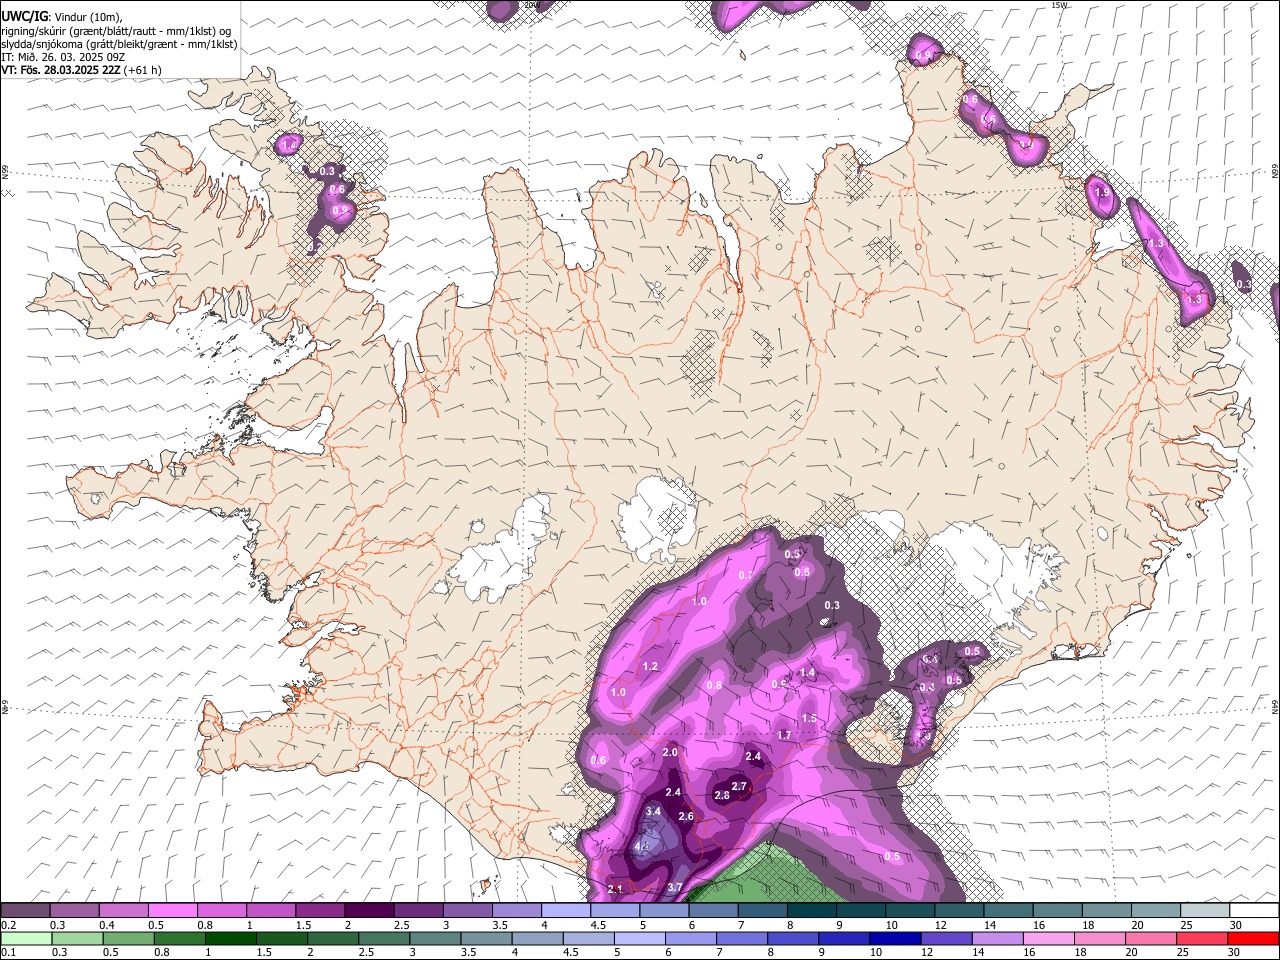Click the 2.7 precipitation value on the map
The height and width of the screenshot is (960, 1280).
pyautogui.click(x=739, y=787)
